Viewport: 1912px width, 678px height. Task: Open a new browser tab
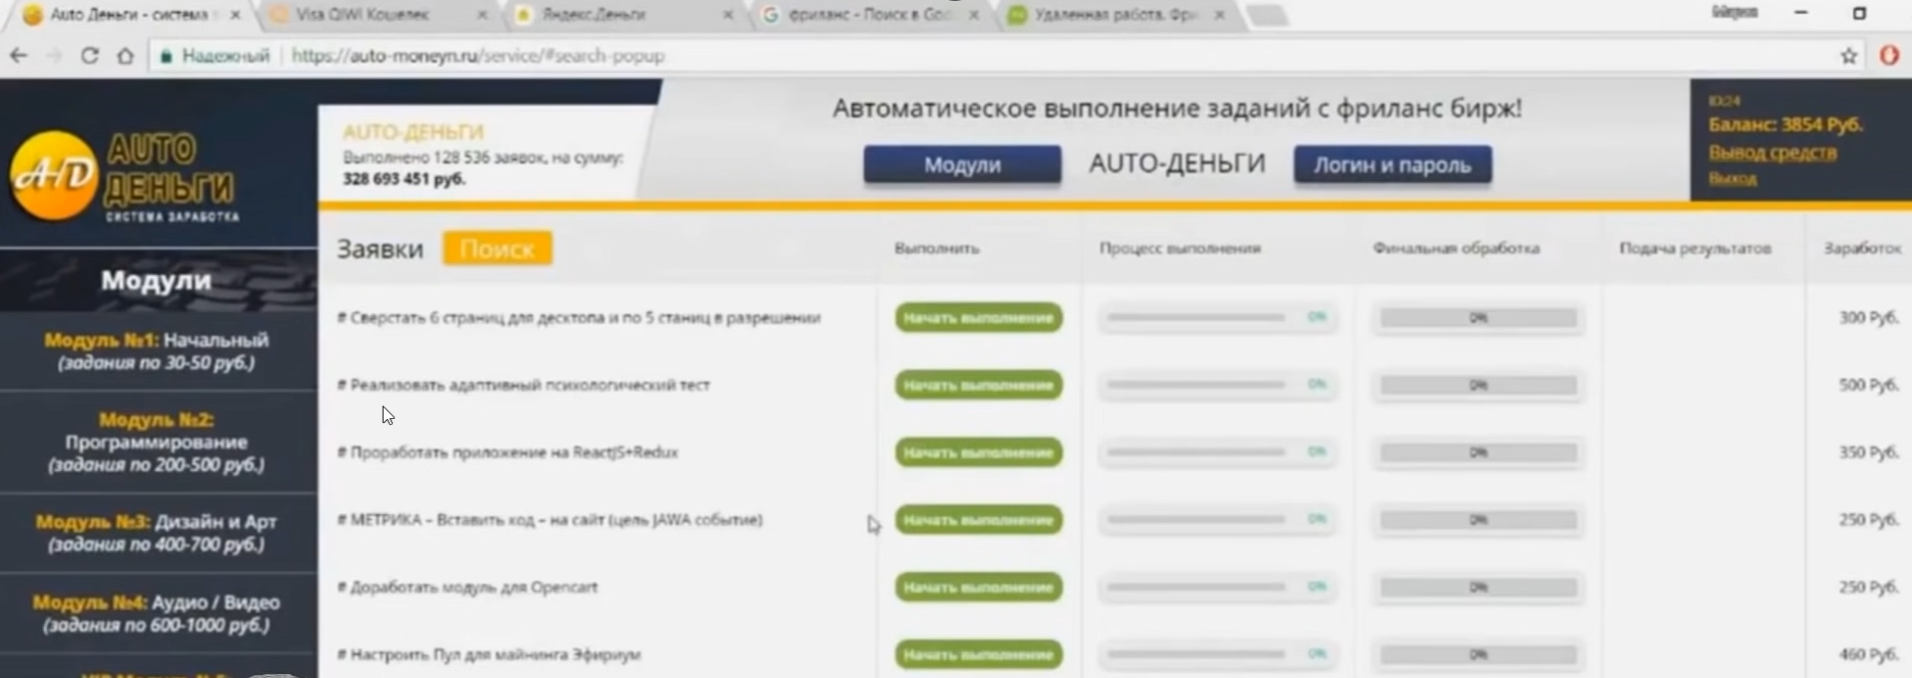tap(1266, 15)
